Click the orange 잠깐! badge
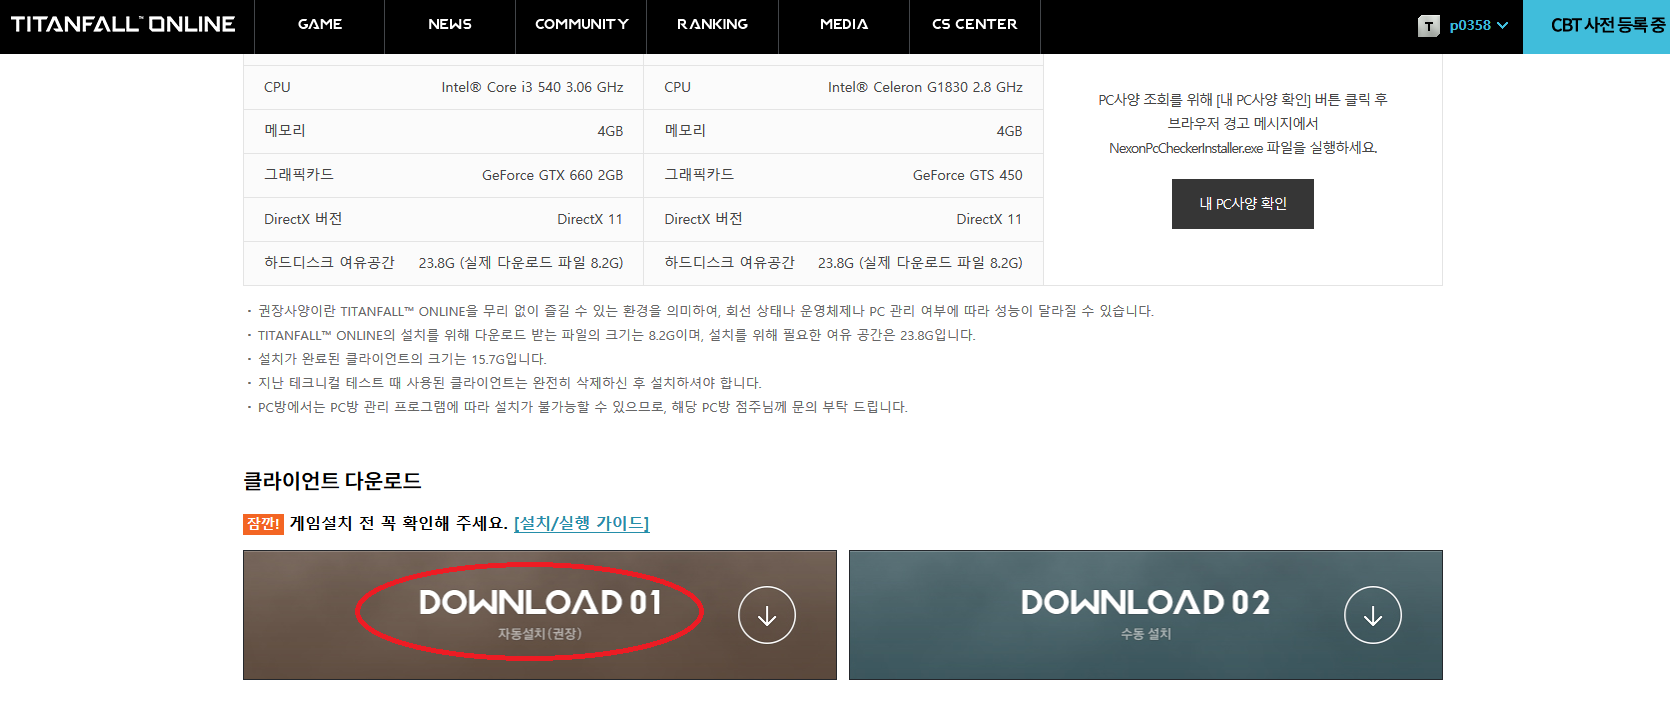The image size is (1670, 713). click(x=263, y=524)
